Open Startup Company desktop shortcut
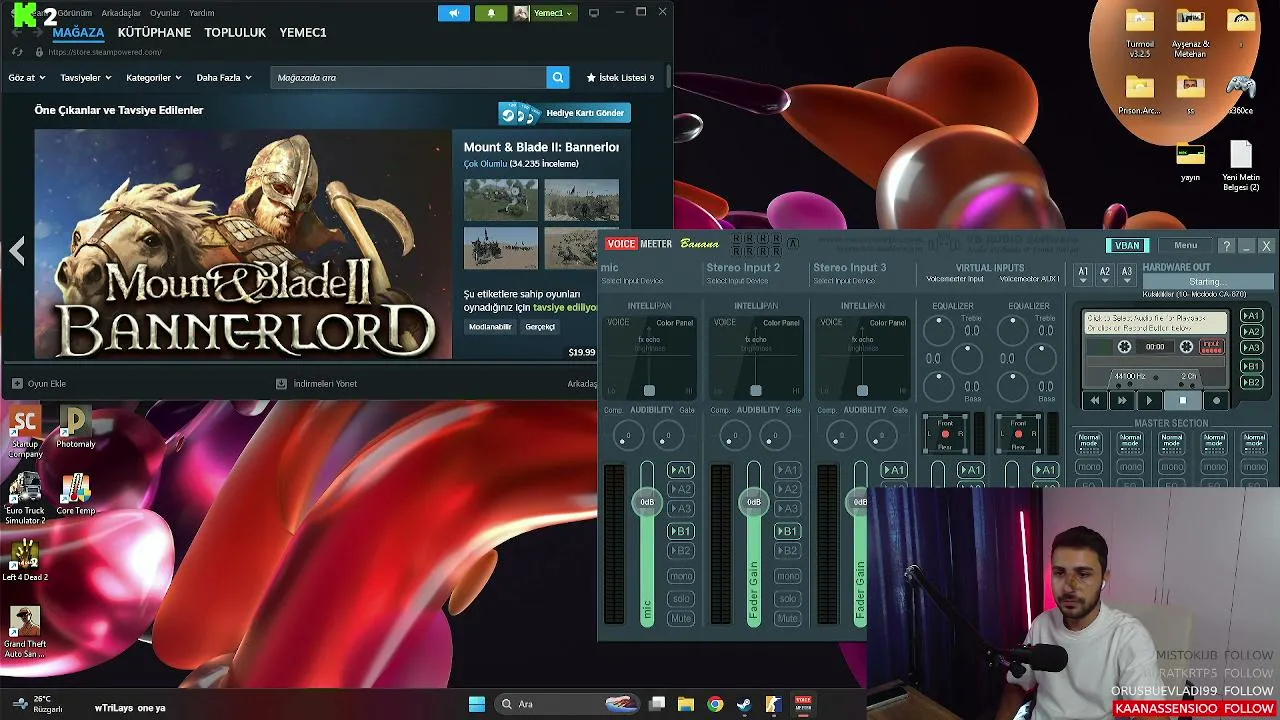This screenshot has height=720, width=1280. point(25,432)
